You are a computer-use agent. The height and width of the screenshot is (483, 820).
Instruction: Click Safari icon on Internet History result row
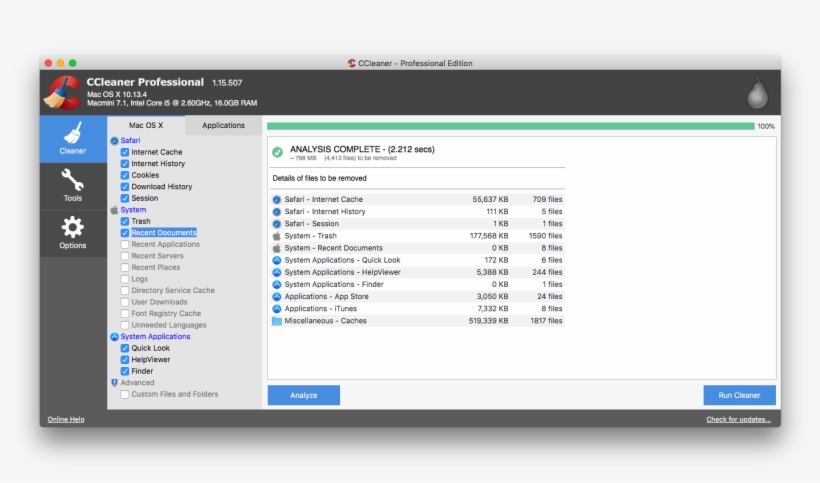coord(277,212)
